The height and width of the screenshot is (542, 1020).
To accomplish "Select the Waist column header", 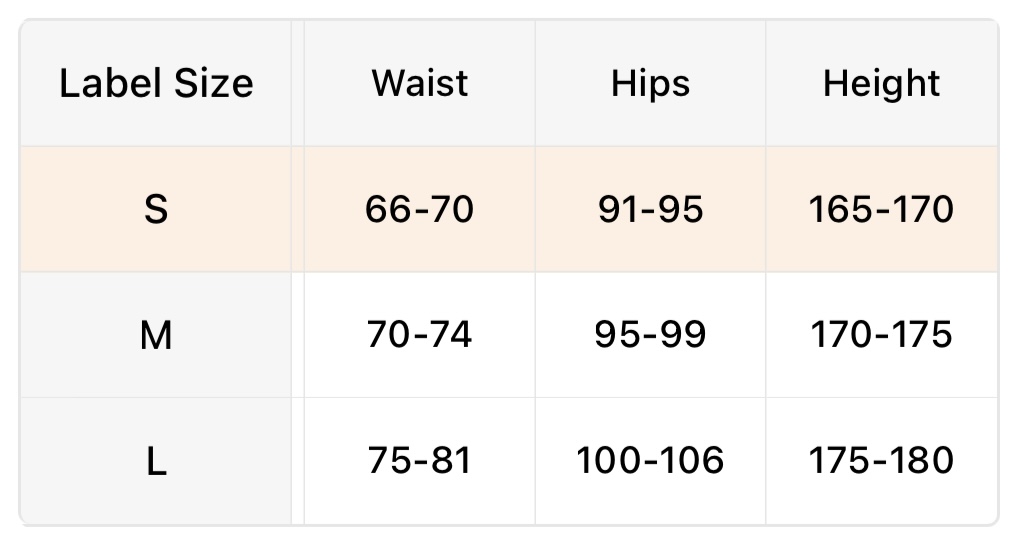I will tap(419, 83).
